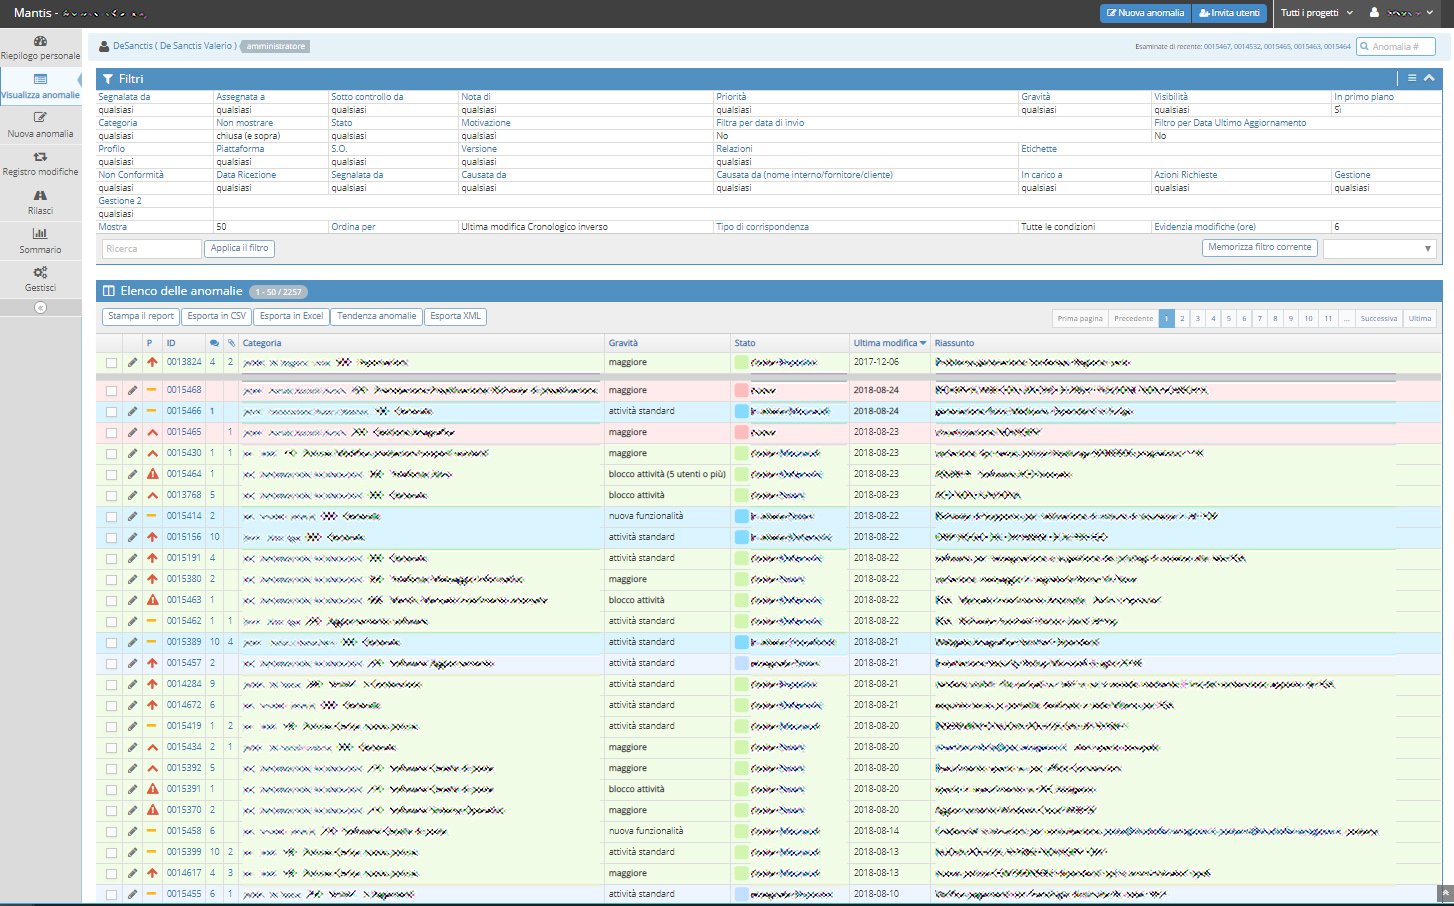The width and height of the screenshot is (1454, 906).
Task: Jump to the Ultima page
Action: 1420,319
